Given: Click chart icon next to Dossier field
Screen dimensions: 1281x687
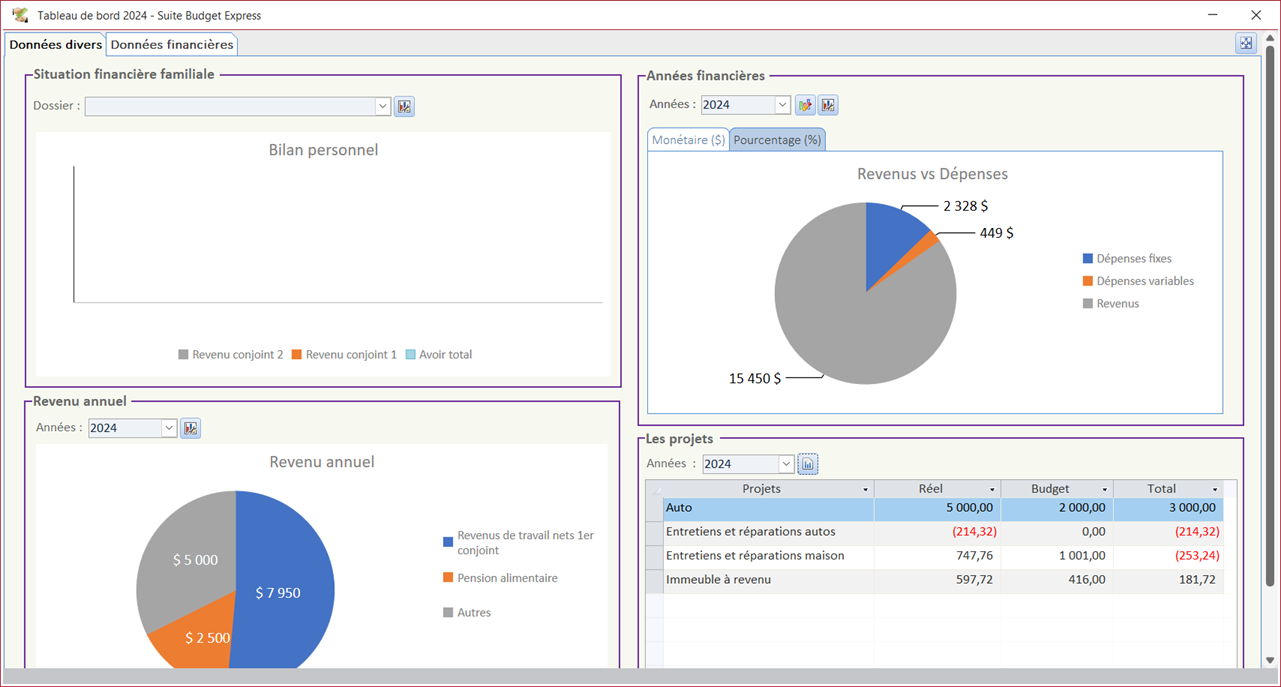Looking at the screenshot, I should click(x=404, y=106).
